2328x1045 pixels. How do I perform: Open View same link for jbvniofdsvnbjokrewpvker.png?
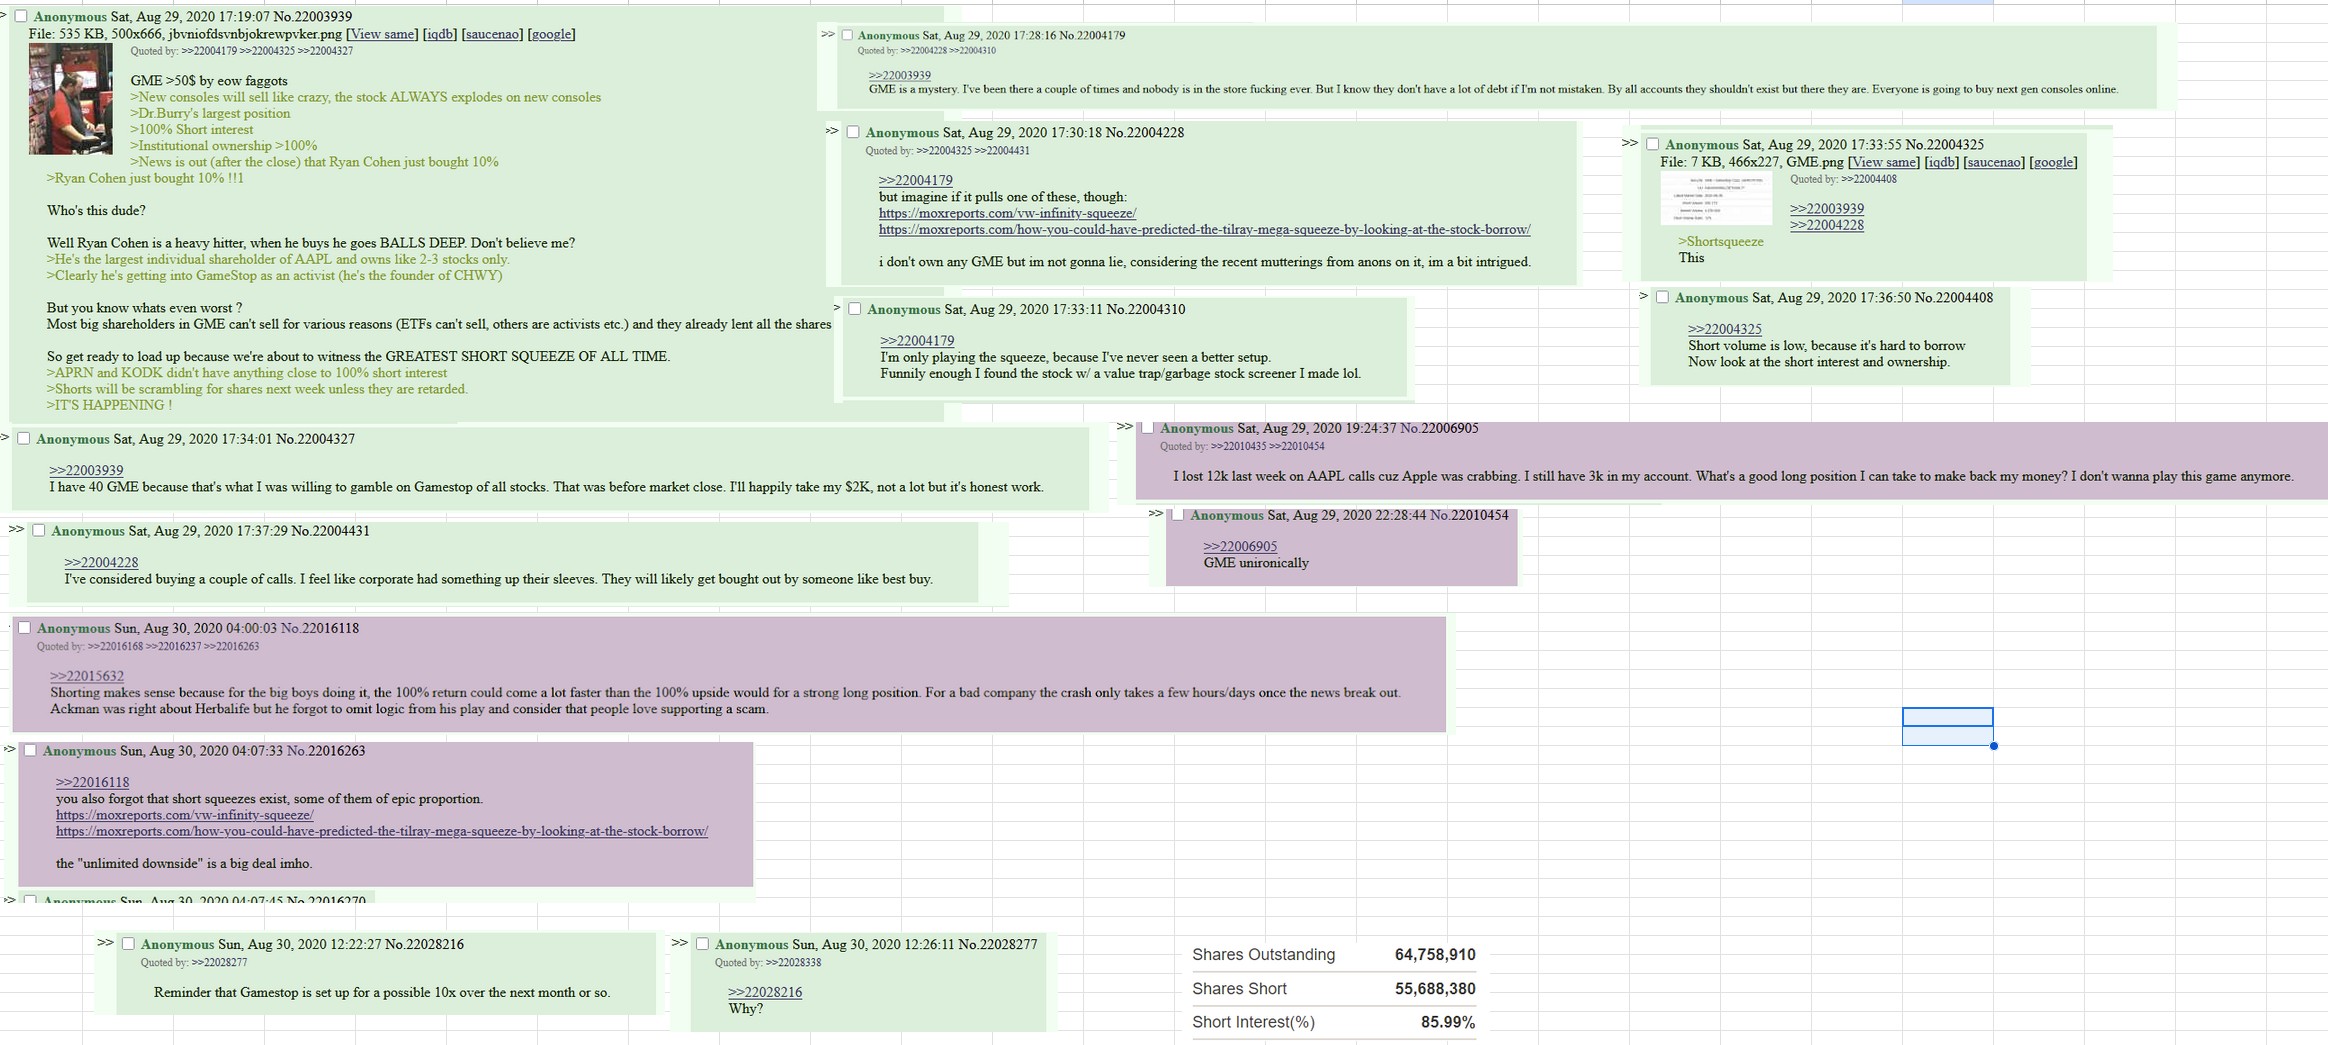point(382,34)
